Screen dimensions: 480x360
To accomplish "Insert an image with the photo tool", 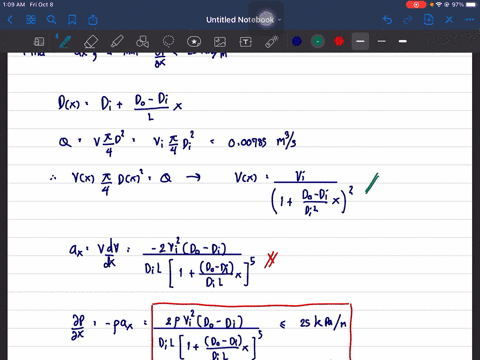I will tap(220, 42).
